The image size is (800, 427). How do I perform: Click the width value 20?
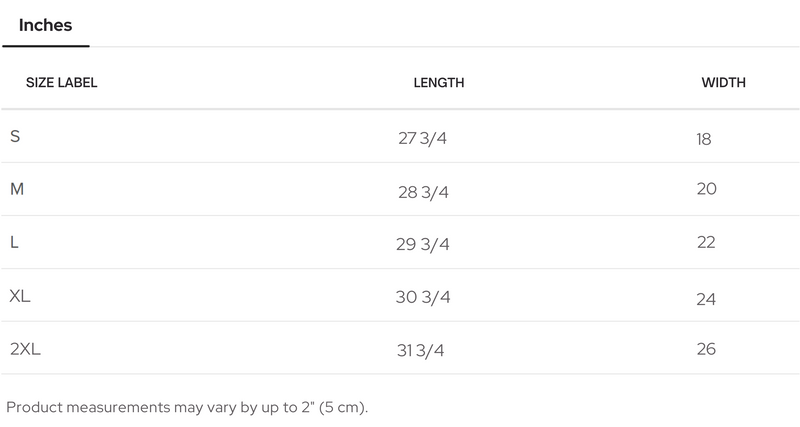[706, 189]
